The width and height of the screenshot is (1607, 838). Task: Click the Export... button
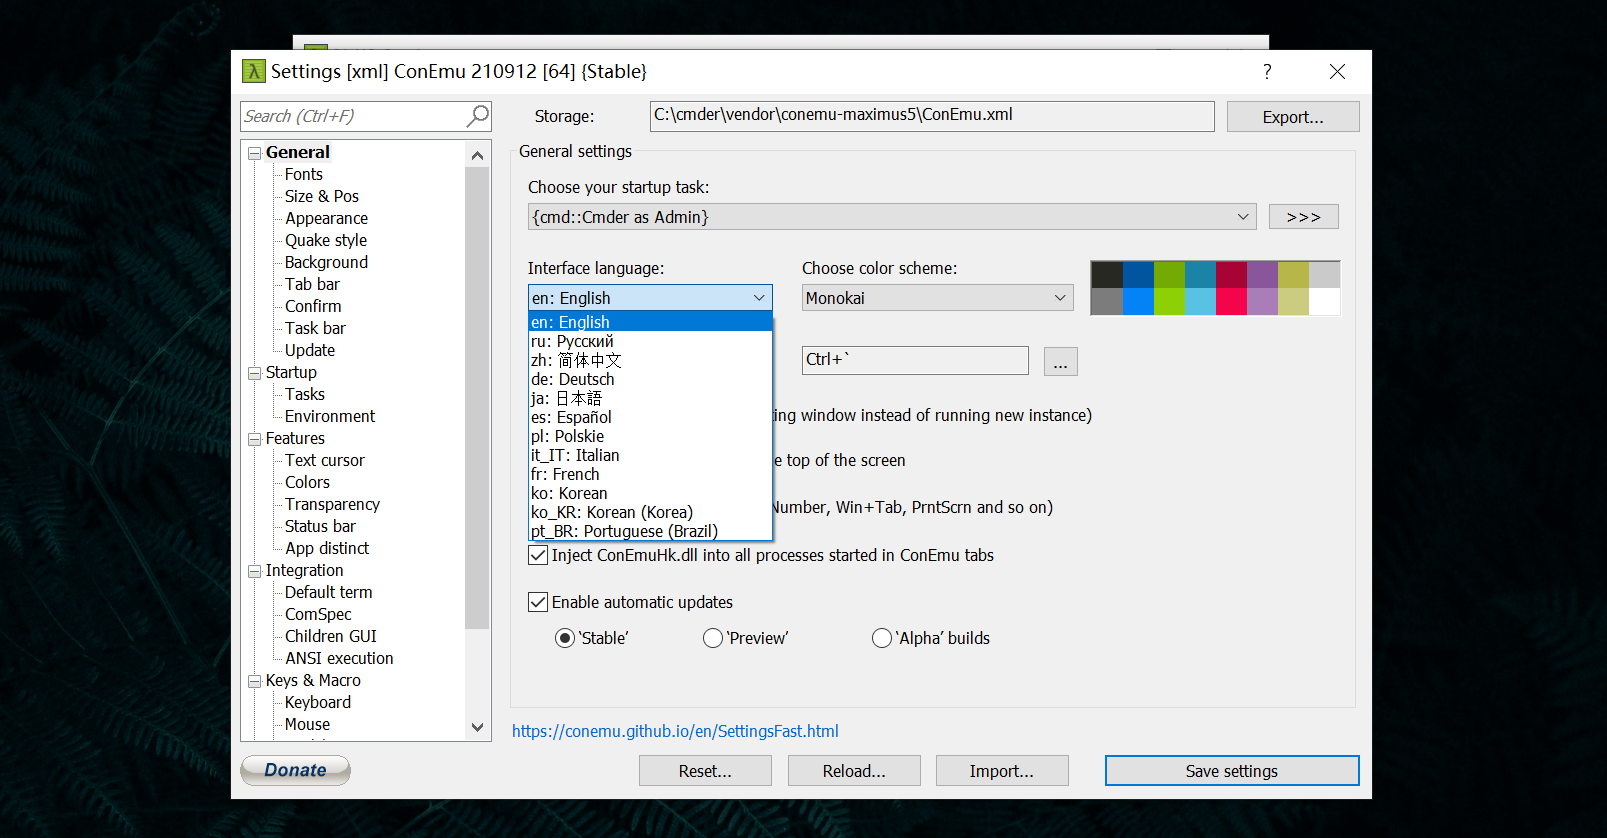[1293, 117]
